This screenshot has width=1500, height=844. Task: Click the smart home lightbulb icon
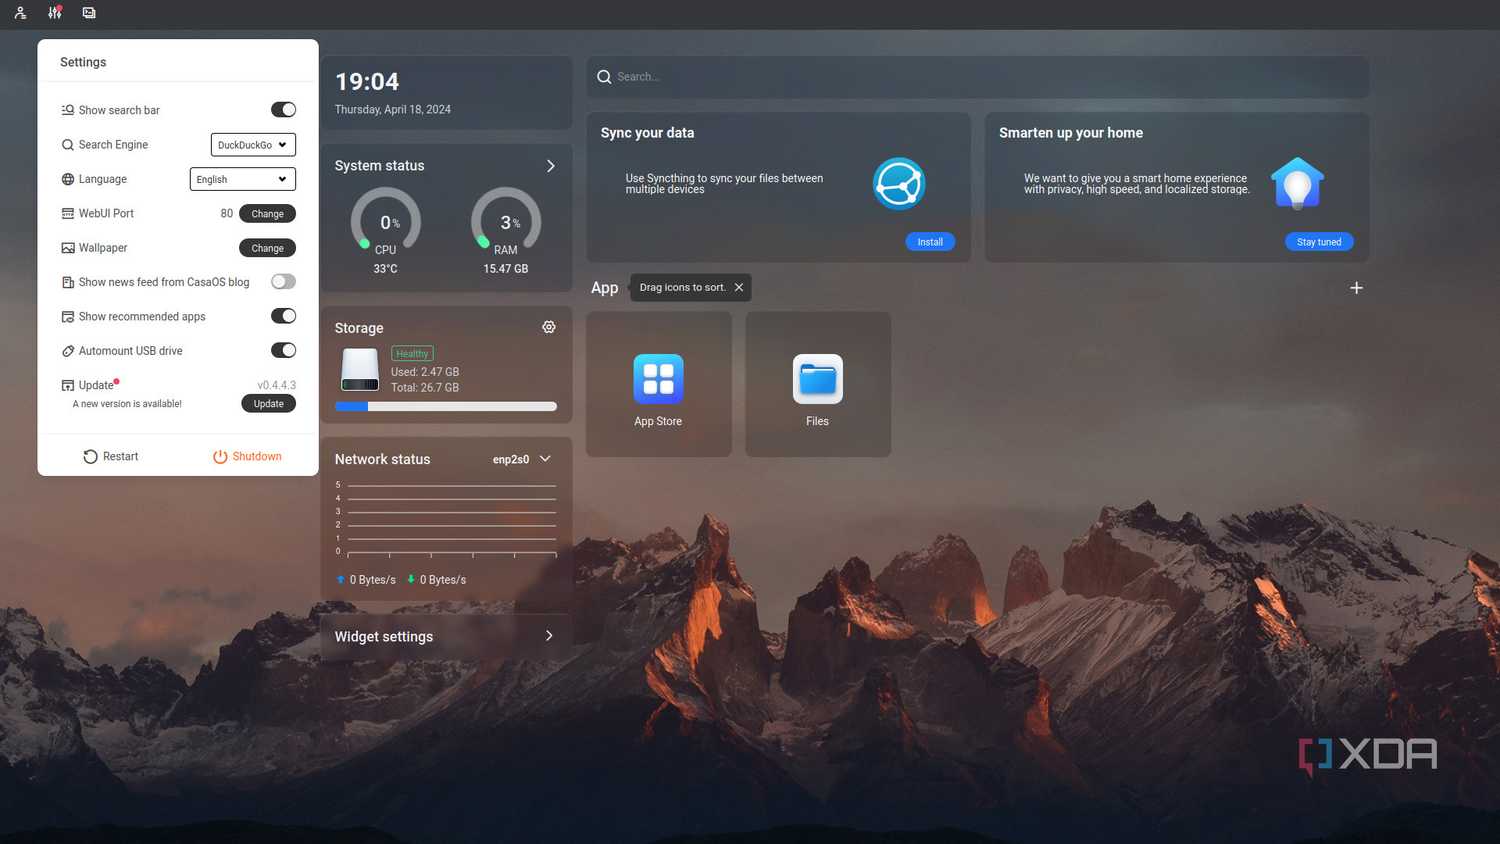point(1297,184)
